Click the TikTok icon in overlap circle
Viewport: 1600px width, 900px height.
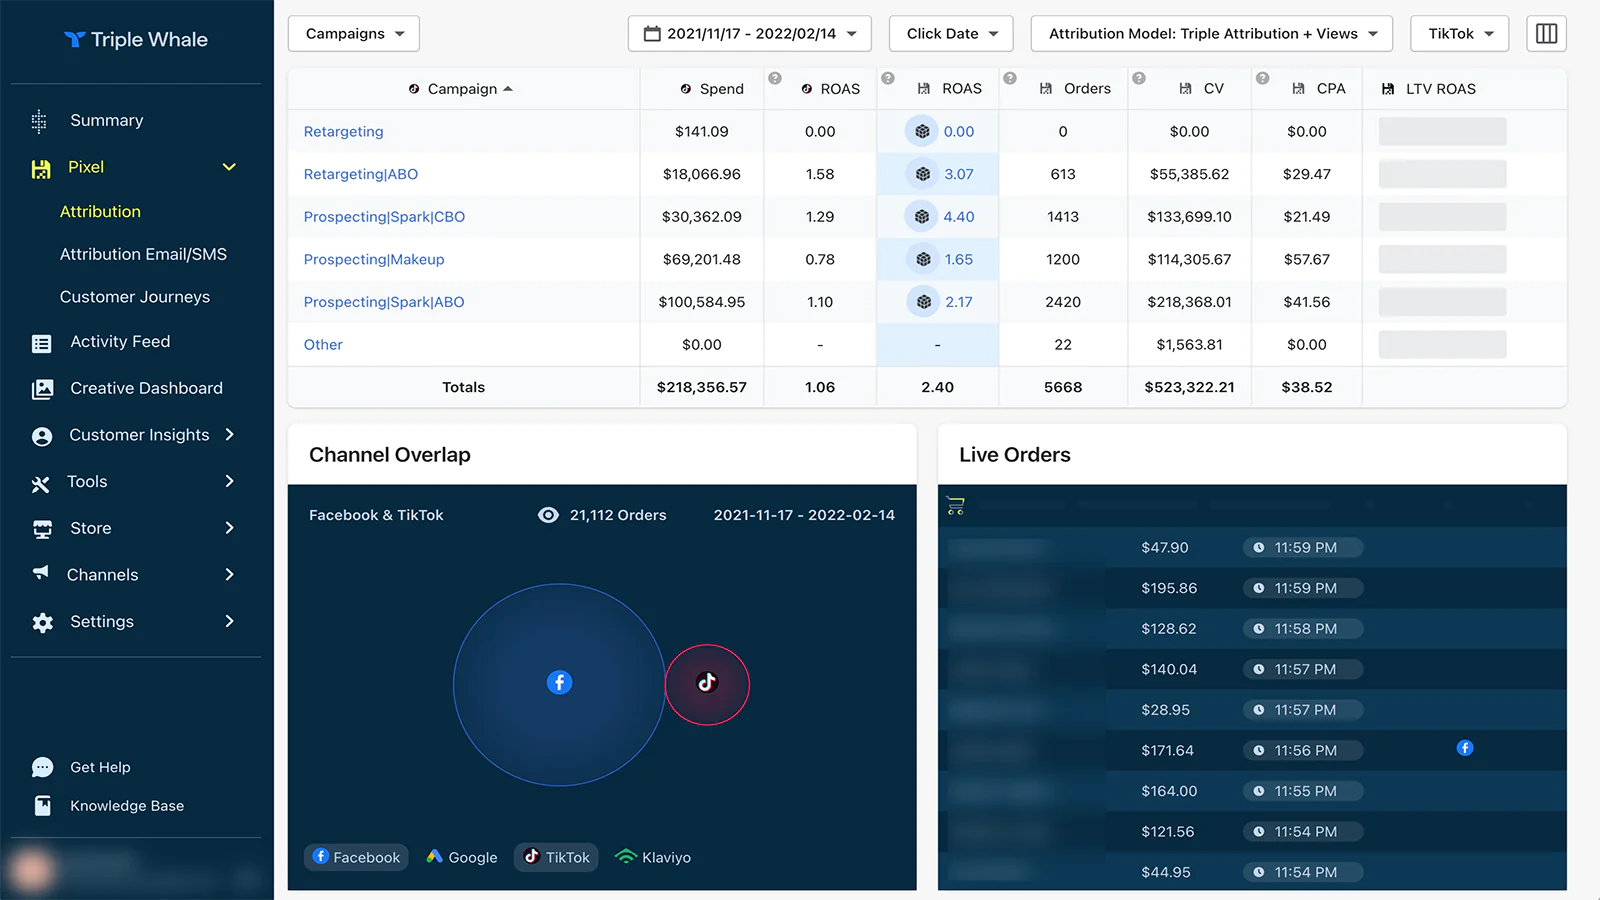point(707,683)
